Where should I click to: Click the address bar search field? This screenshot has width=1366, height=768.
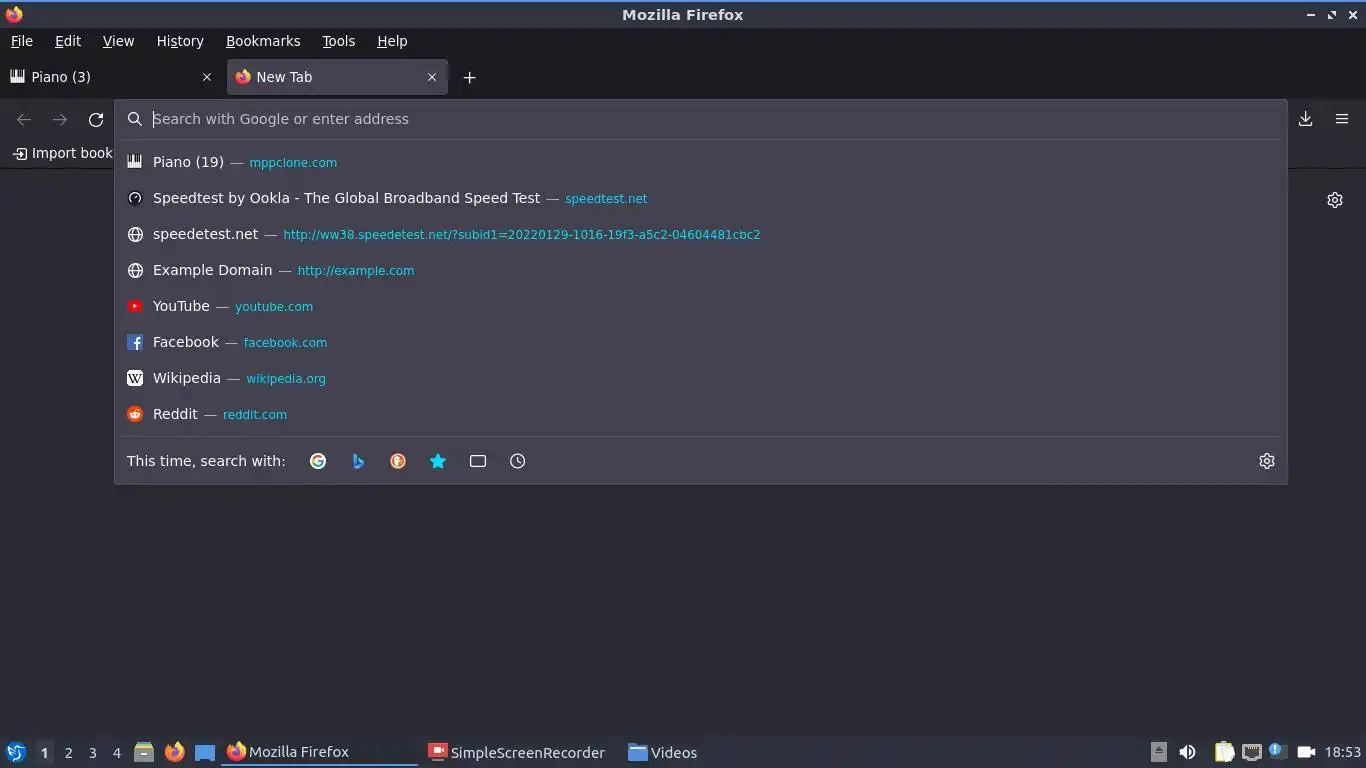tap(700, 119)
